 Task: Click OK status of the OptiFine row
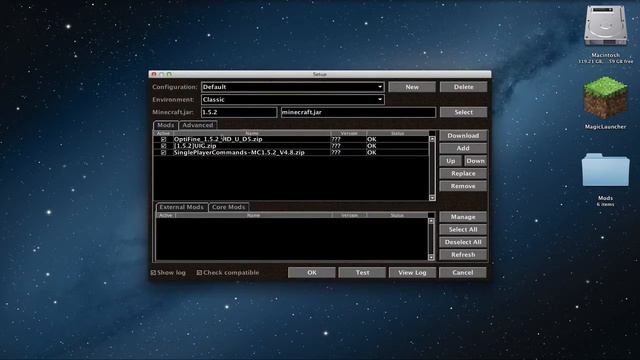(371, 139)
